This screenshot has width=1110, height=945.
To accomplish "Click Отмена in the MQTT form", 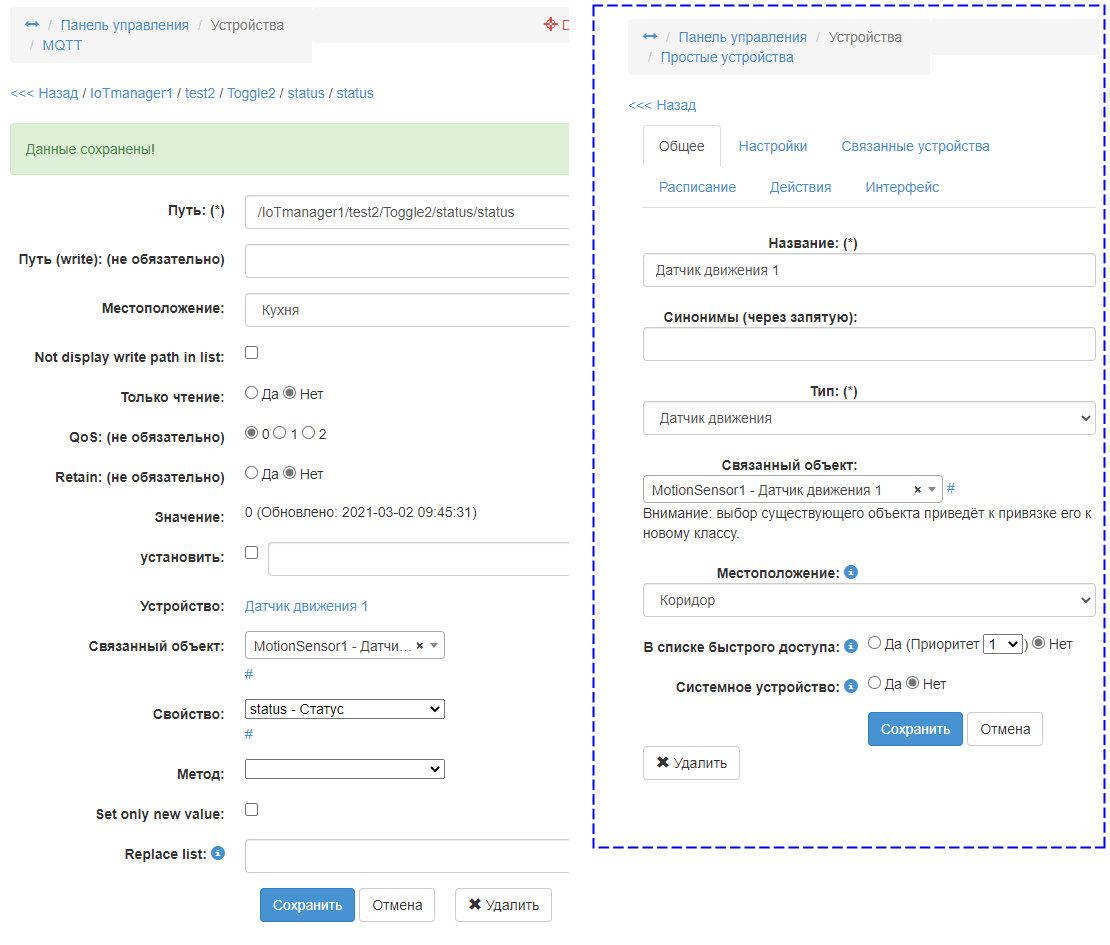I will point(397,905).
